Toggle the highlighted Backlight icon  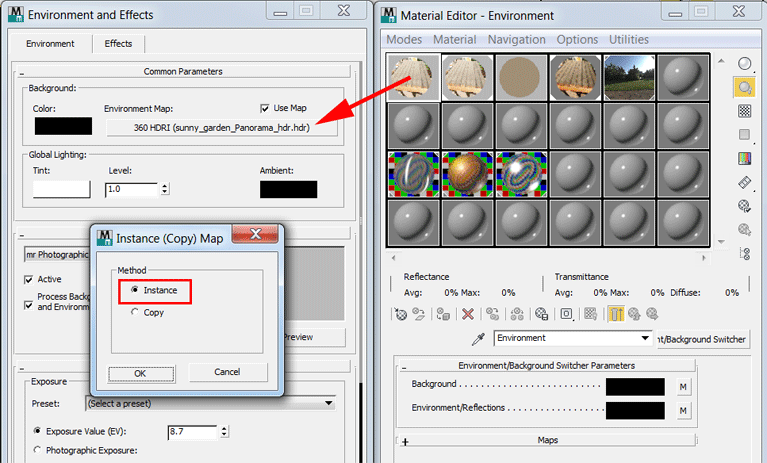click(744, 87)
